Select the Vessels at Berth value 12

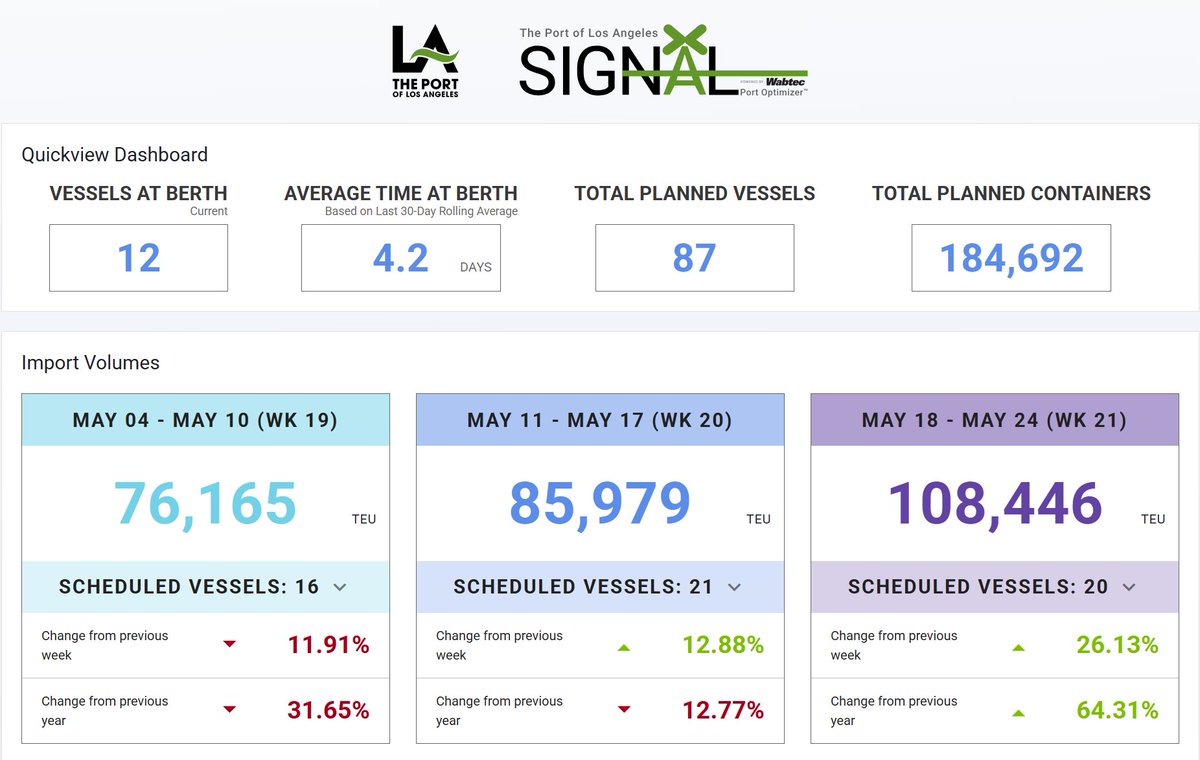139,258
